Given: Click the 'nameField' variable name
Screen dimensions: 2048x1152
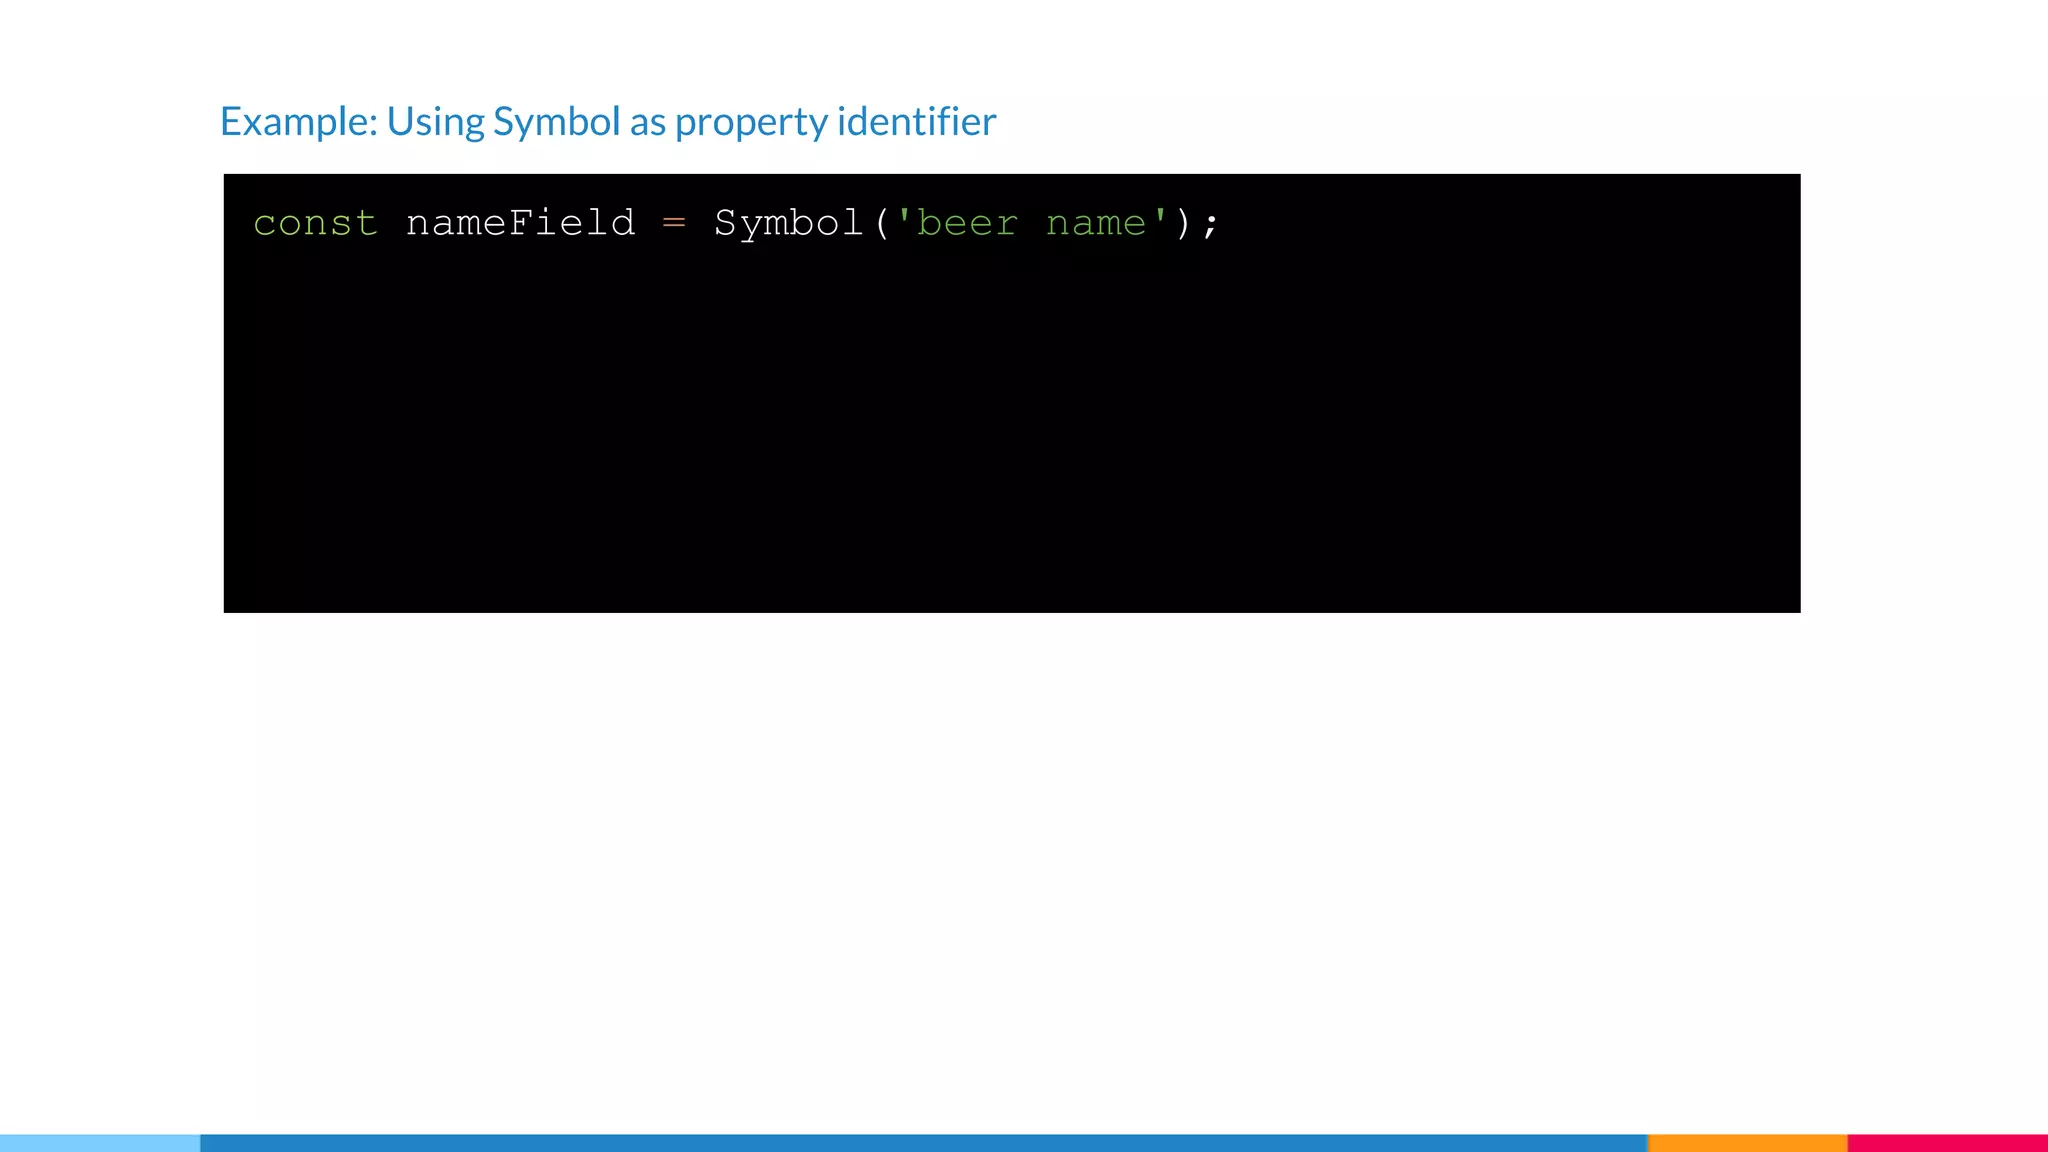Looking at the screenshot, I should (x=520, y=222).
